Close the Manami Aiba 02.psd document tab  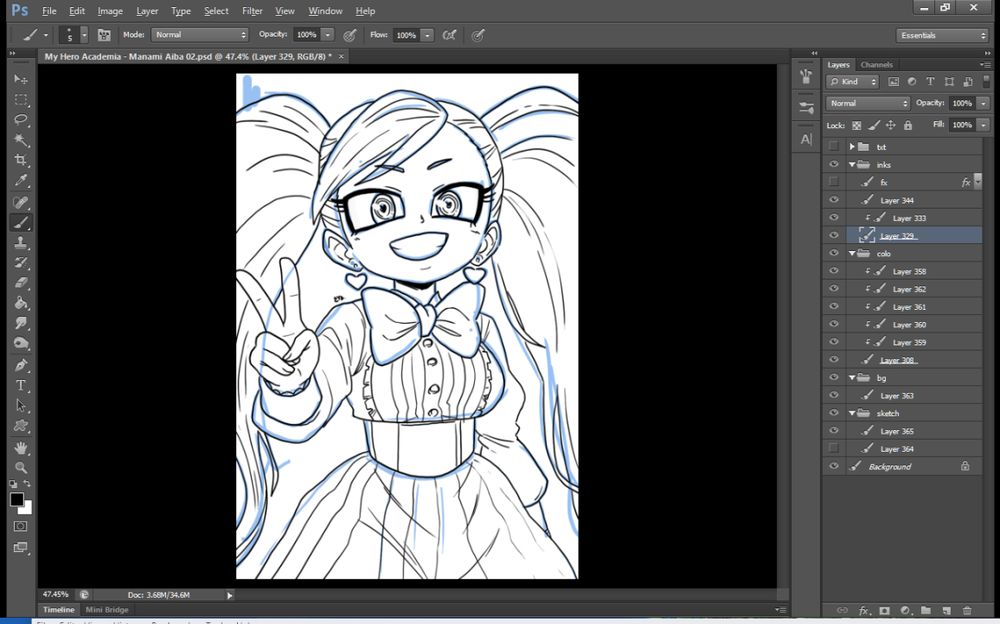pyautogui.click(x=341, y=56)
